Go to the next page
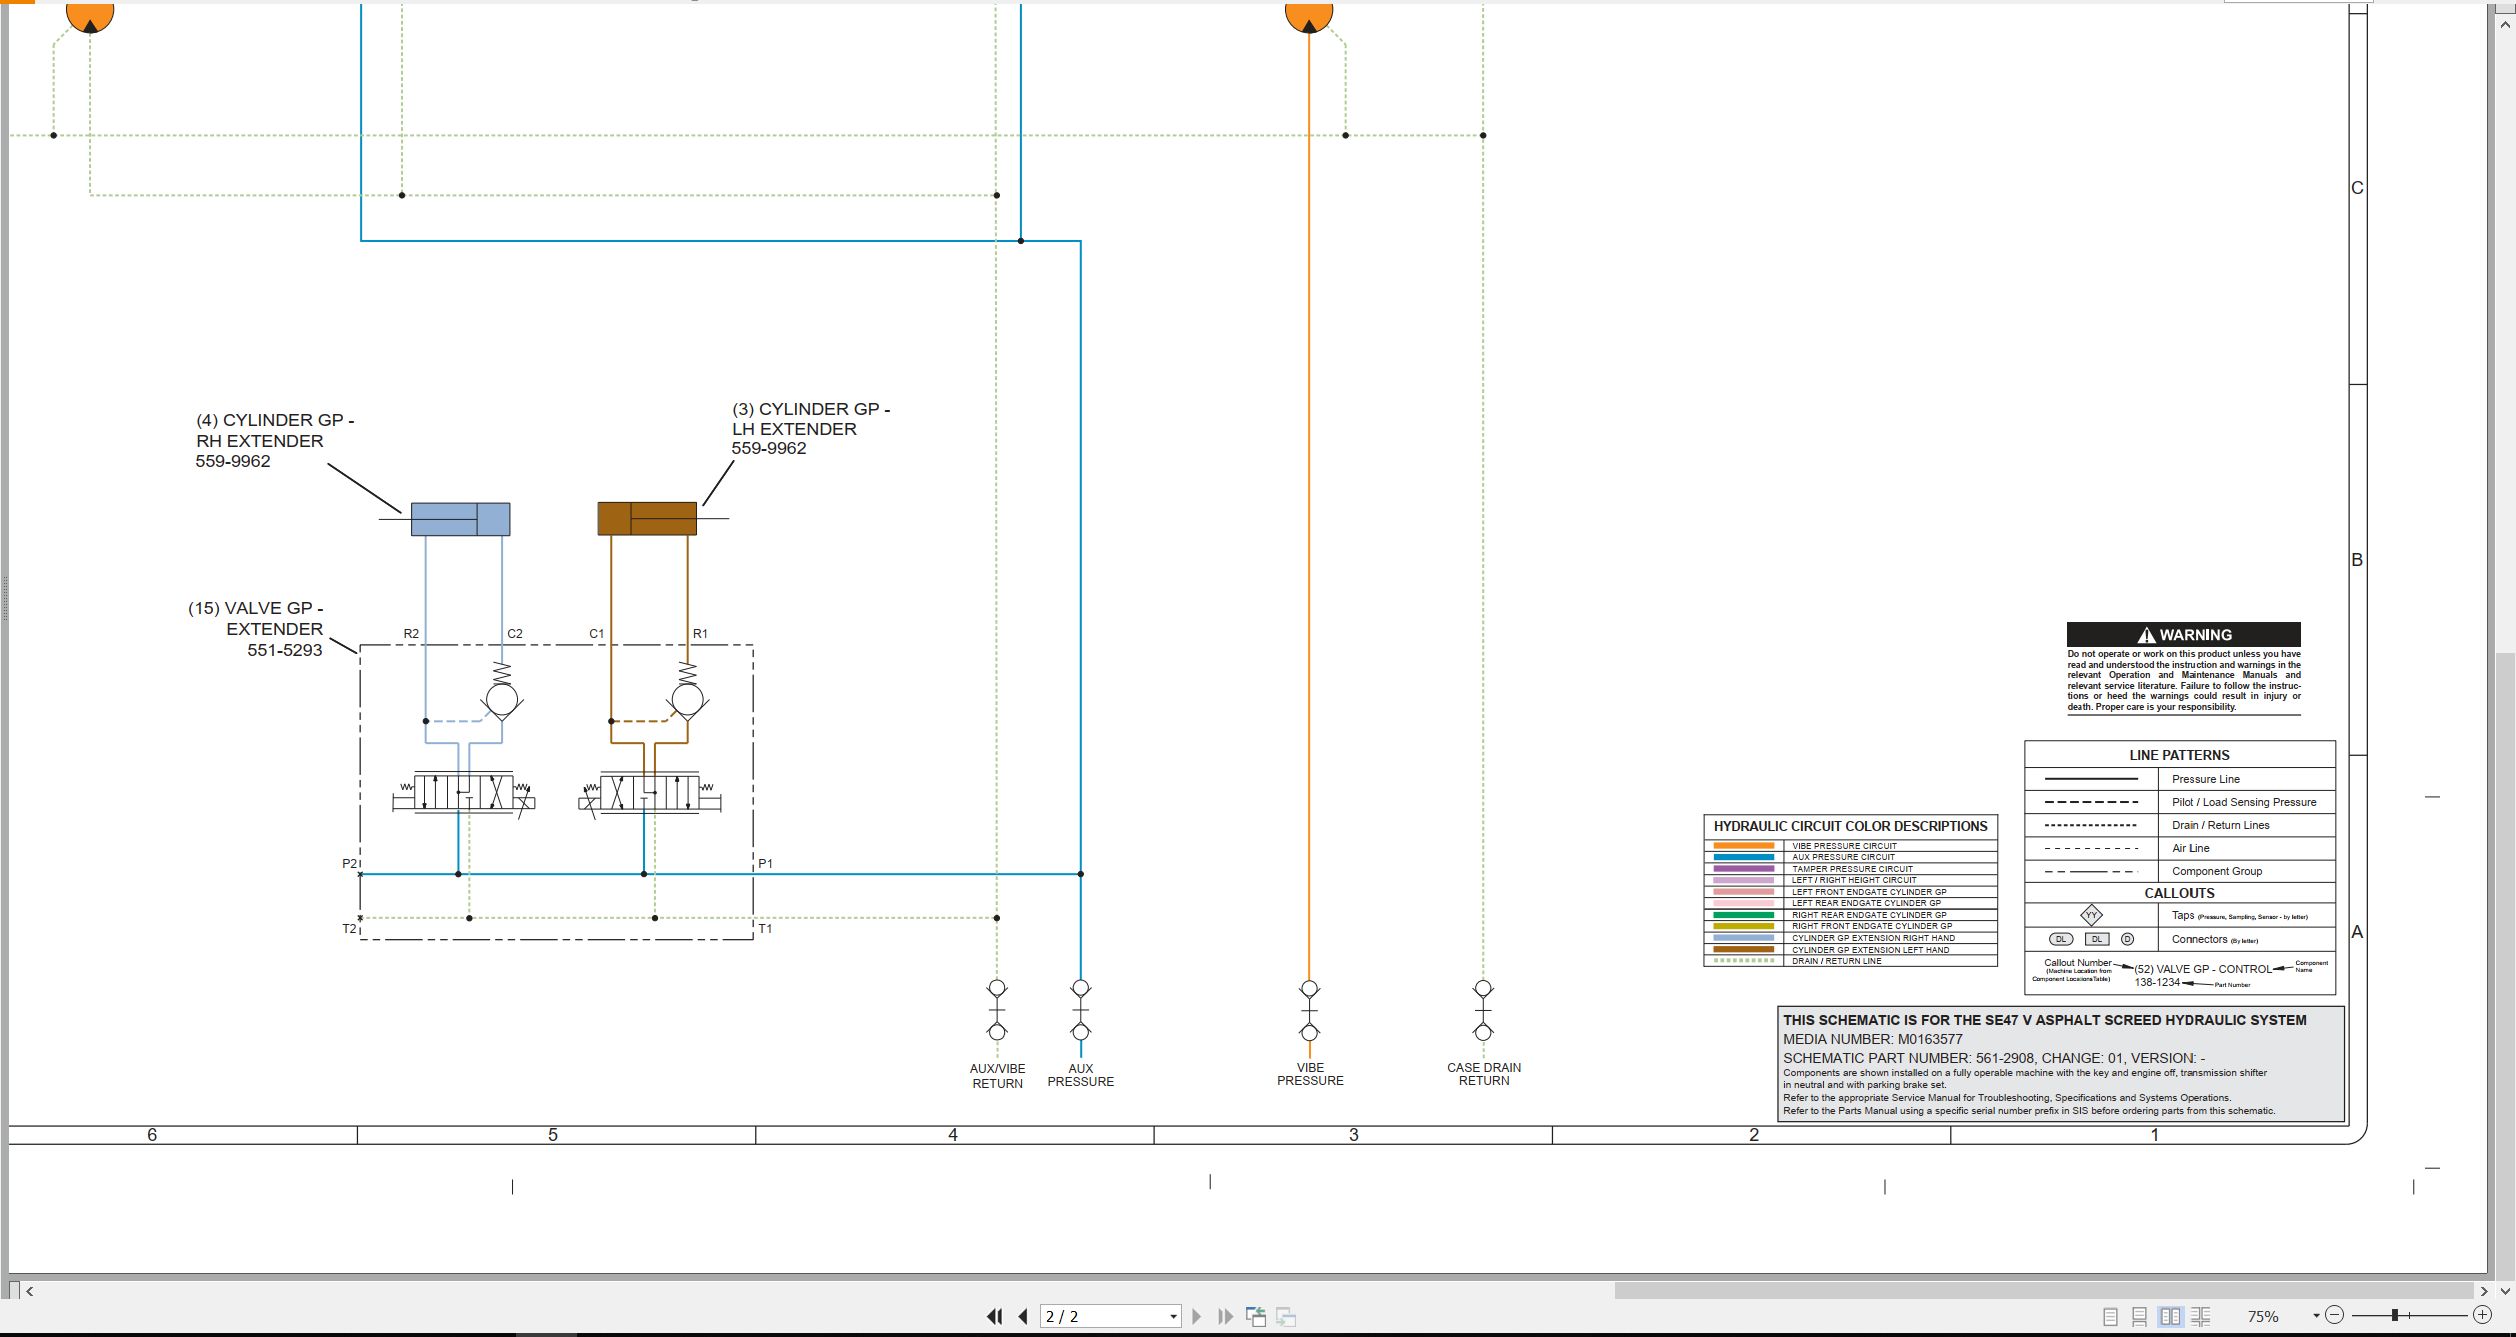The height and width of the screenshot is (1337, 2516). (1196, 1316)
